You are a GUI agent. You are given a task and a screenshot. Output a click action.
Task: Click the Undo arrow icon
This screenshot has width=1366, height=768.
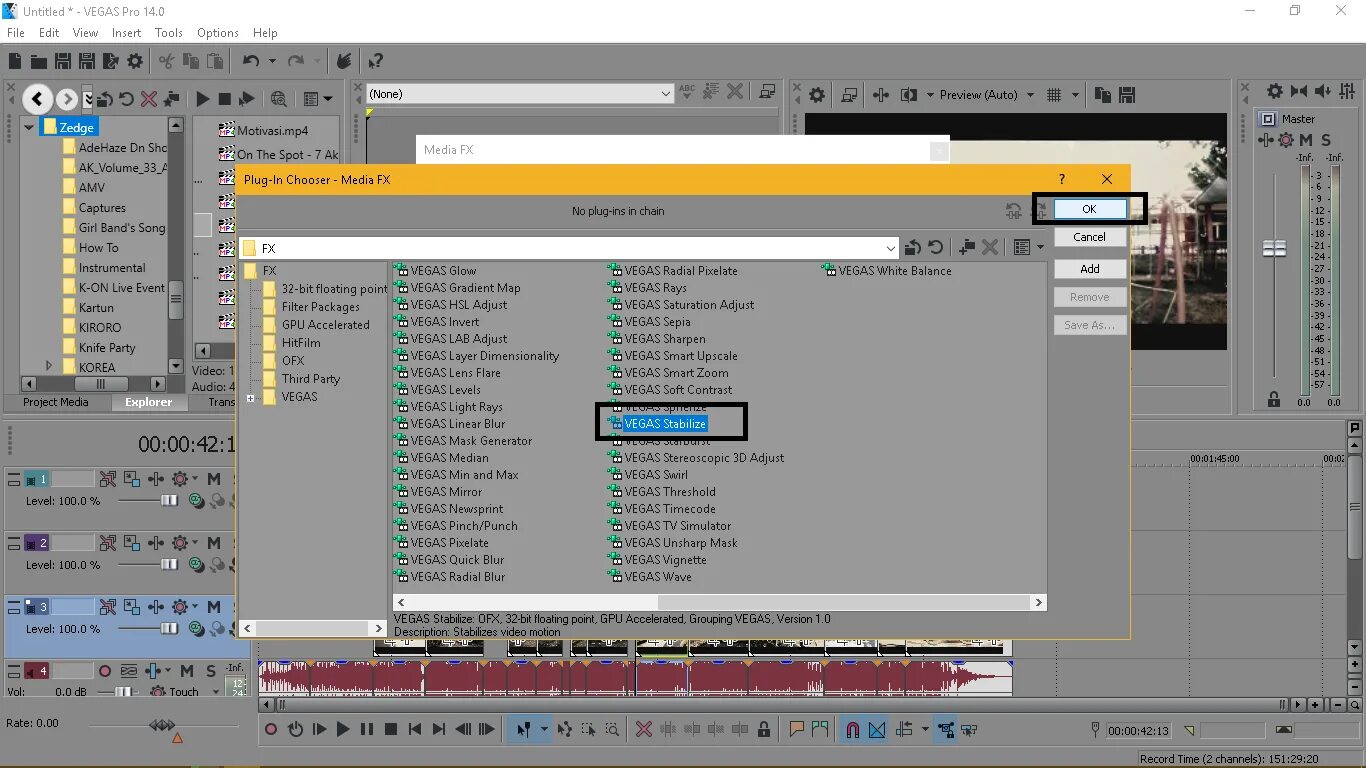click(251, 62)
